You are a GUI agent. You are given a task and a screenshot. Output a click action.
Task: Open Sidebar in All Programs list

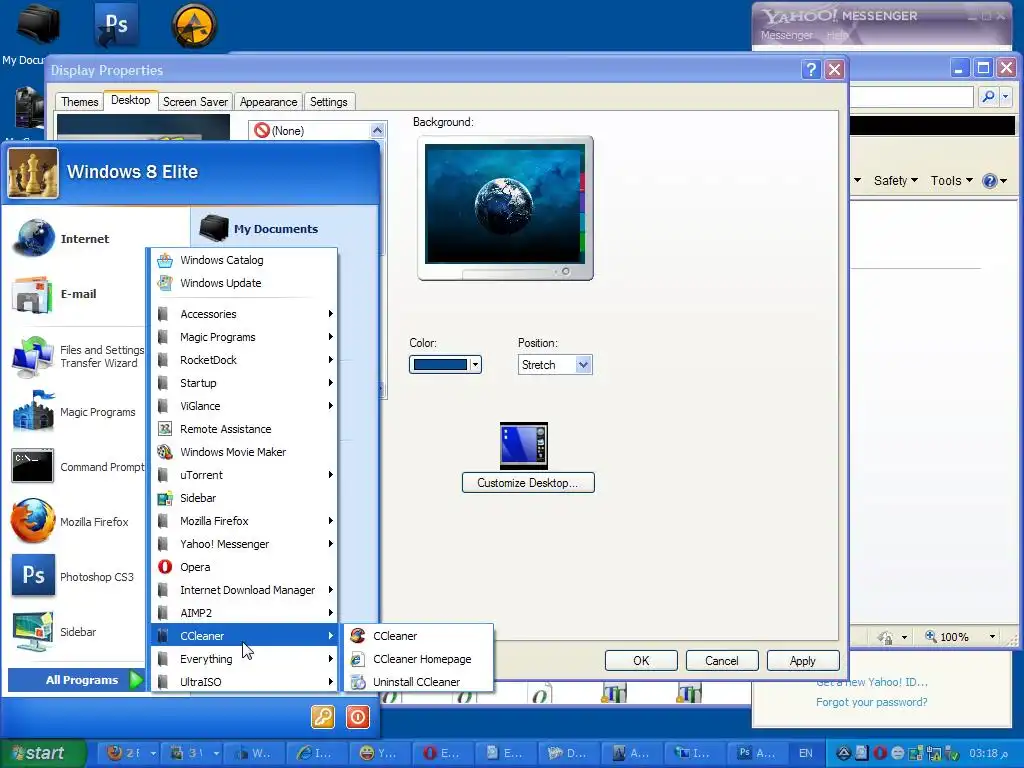click(x=244, y=498)
